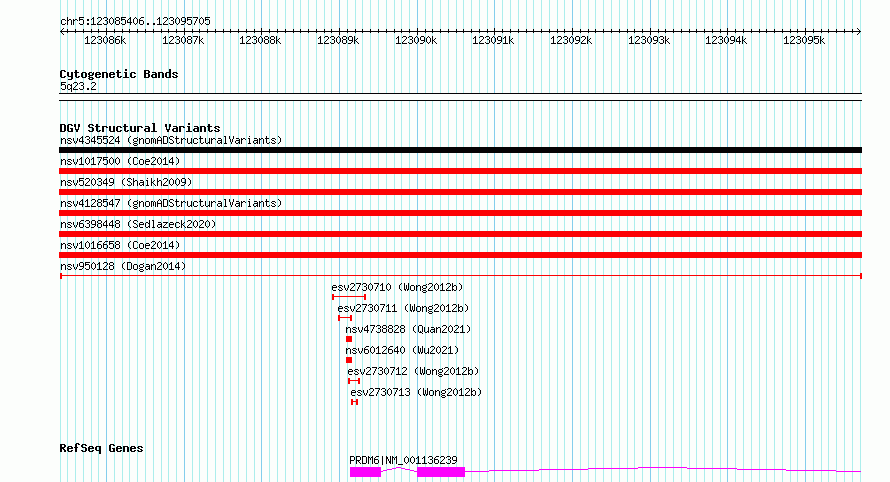This screenshot has width=890, height=482.
Task: Open variant esv2730710 (Wong2012b) label
Action: click(397, 287)
